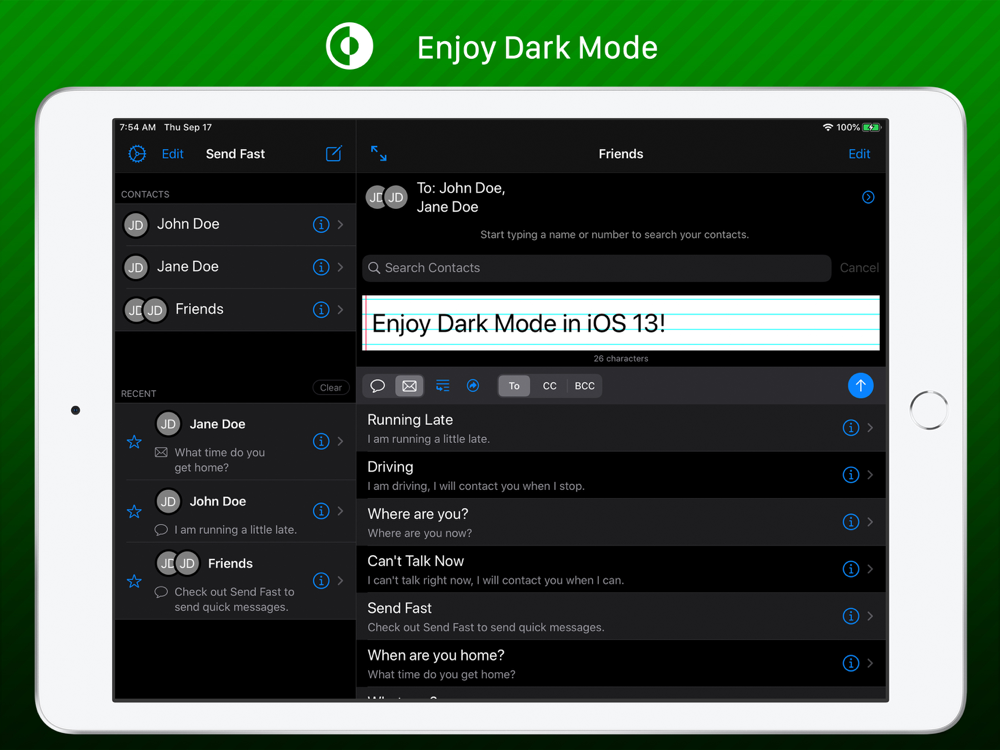The width and height of the screenshot is (1000, 750).
Task: Tap the compose new message icon
Action: (334, 154)
